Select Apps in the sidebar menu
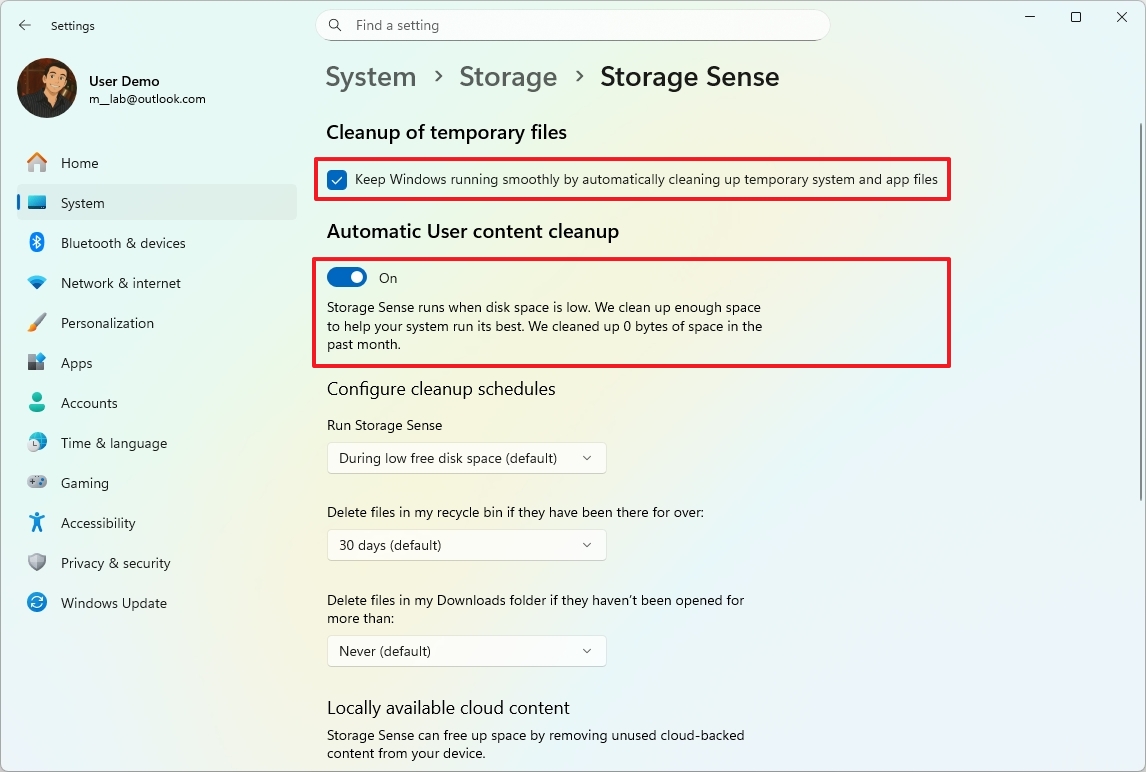 pos(76,363)
